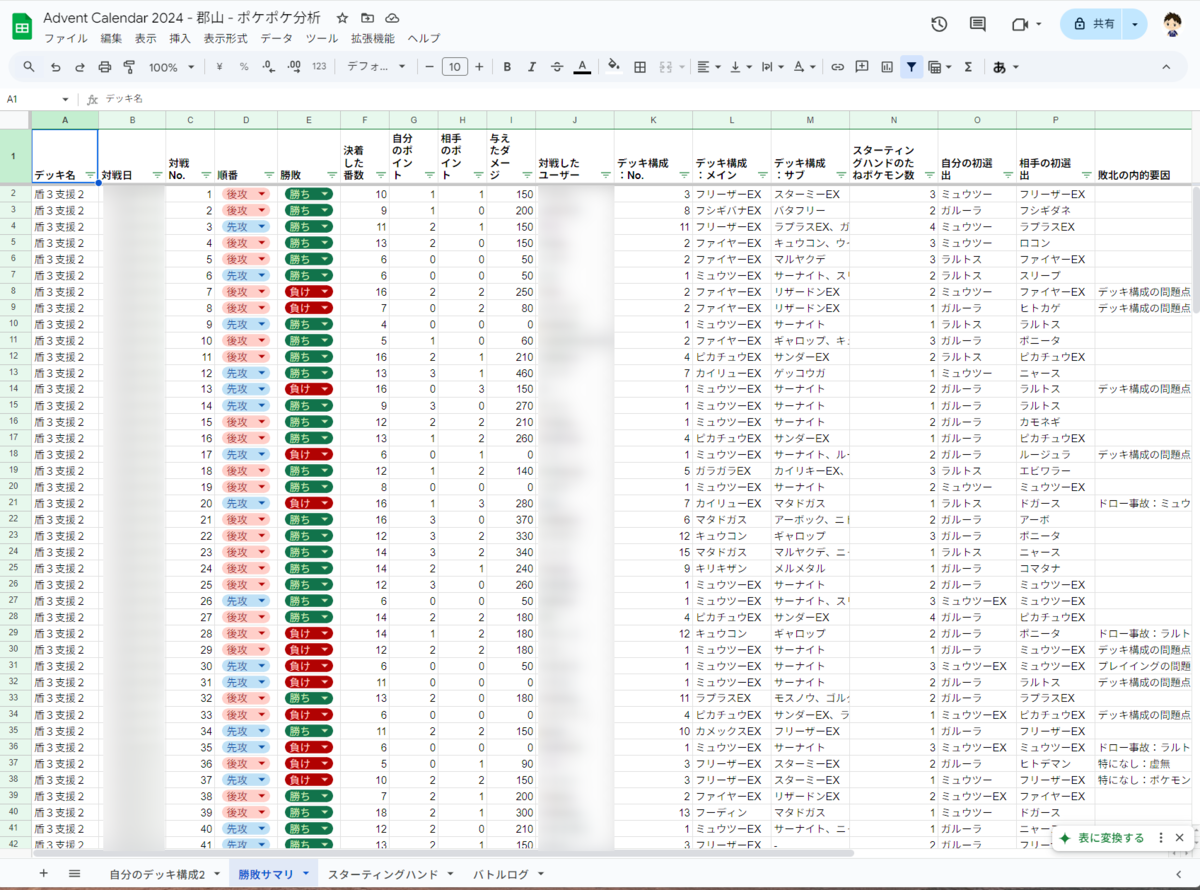Click the undo arrow icon
1200x890 pixels.
pyautogui.click(x=55, y=67)
